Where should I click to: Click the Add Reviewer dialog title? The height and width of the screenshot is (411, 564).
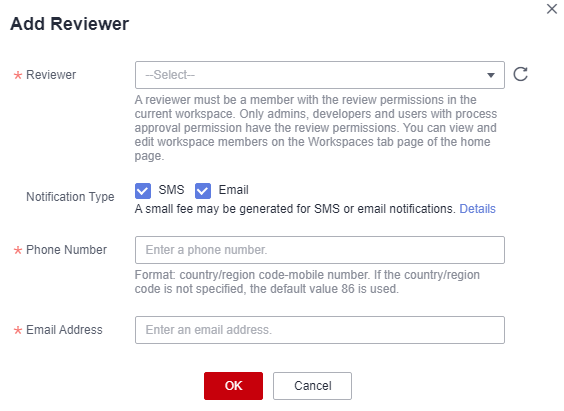pos(69,24)
